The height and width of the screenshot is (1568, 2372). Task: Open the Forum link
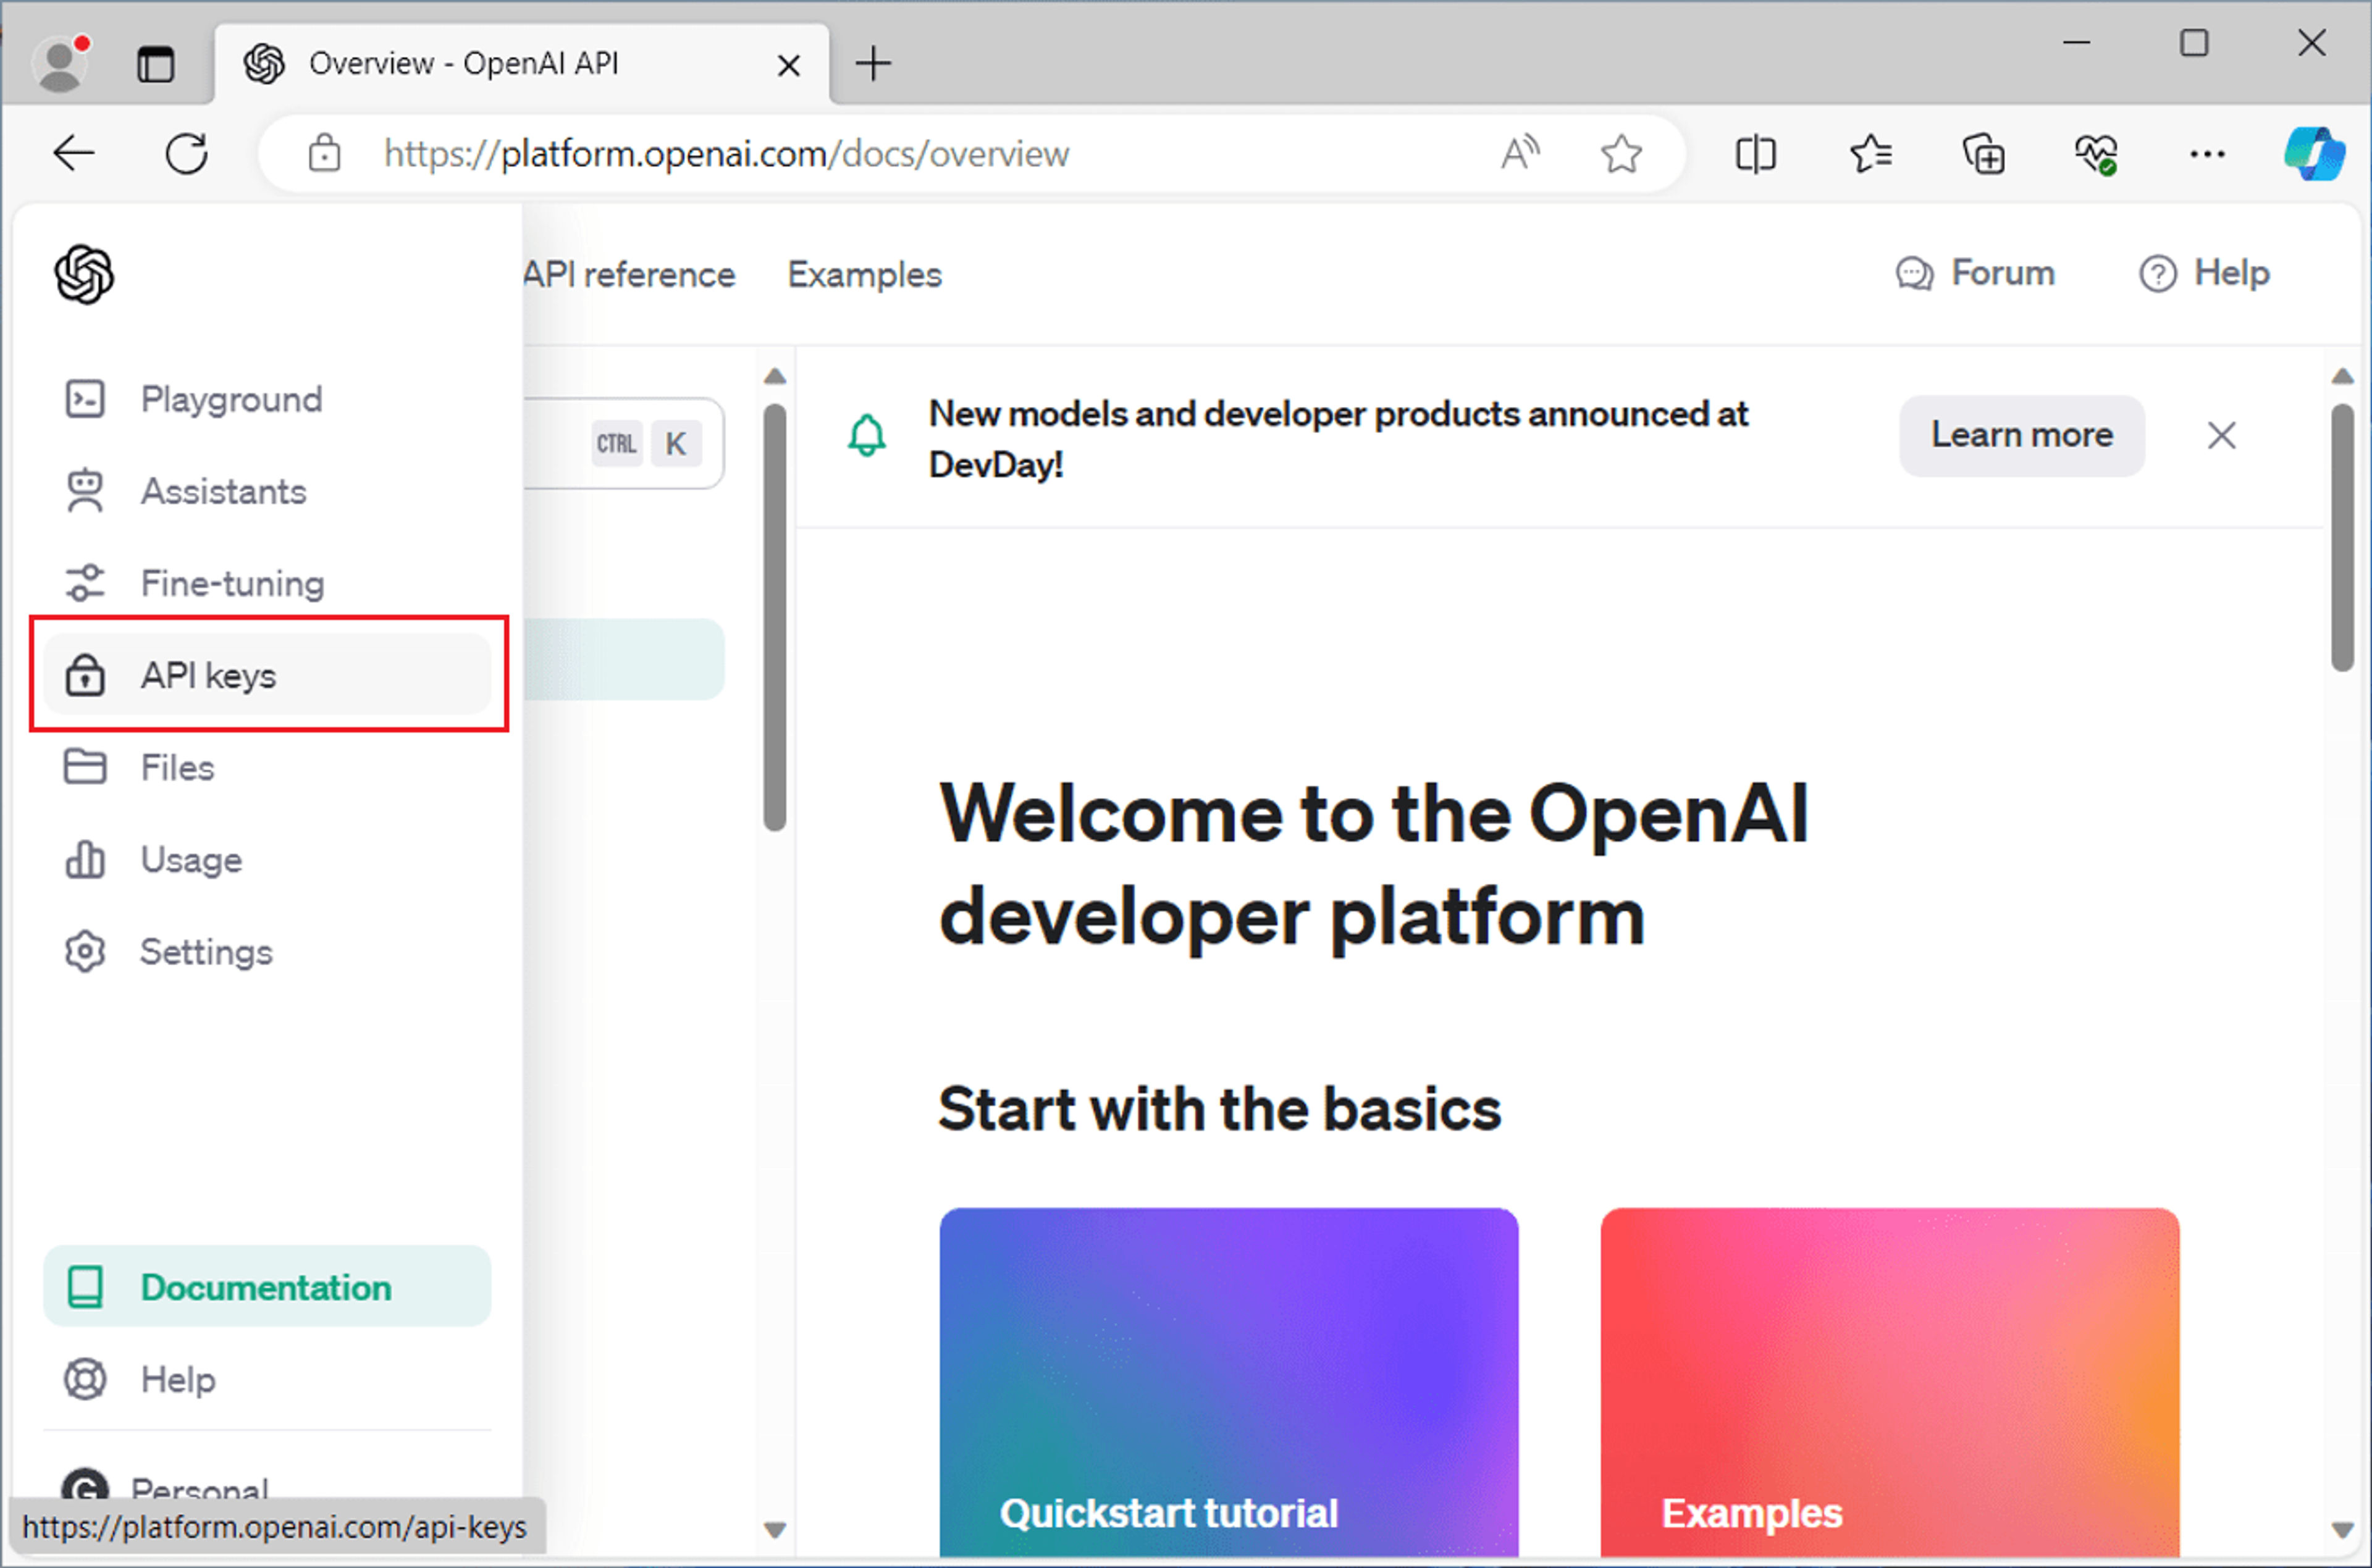(1975, 273)
